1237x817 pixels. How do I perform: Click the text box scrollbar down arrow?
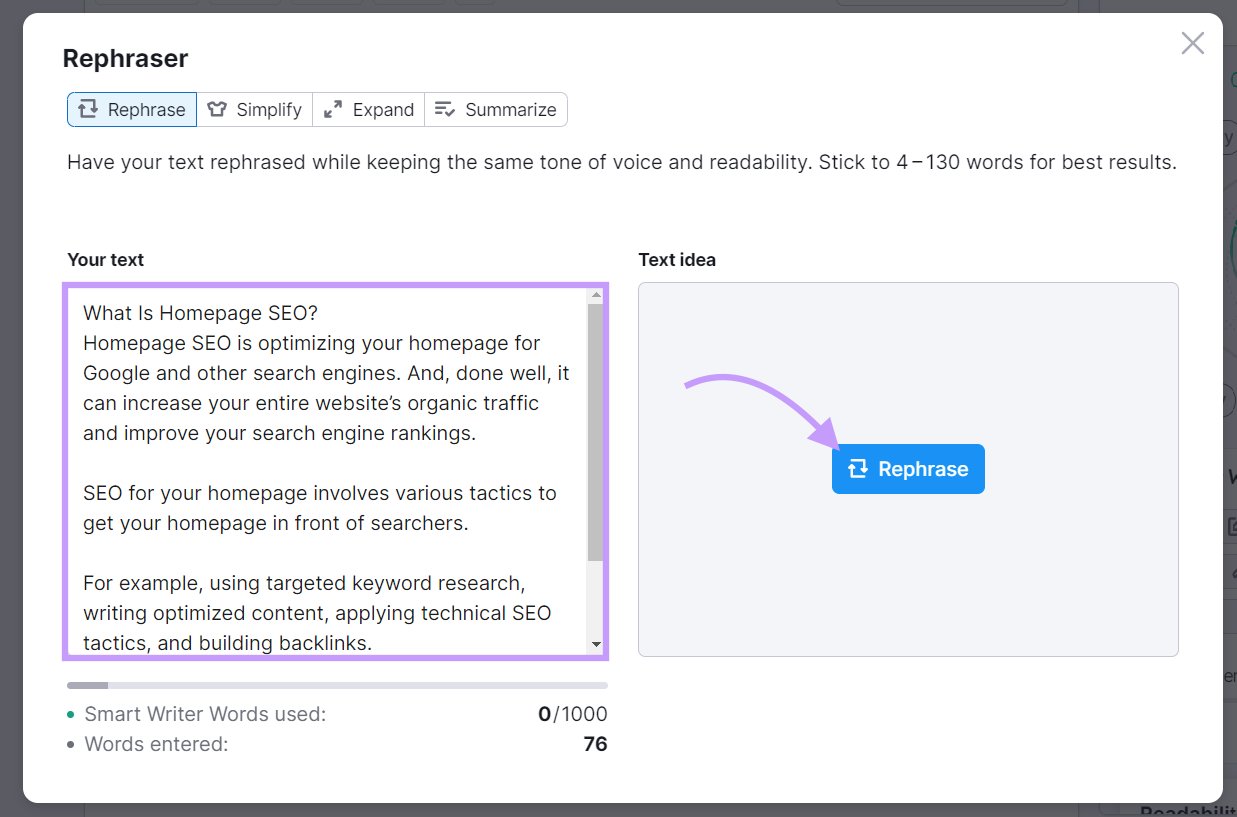[596, 645]
